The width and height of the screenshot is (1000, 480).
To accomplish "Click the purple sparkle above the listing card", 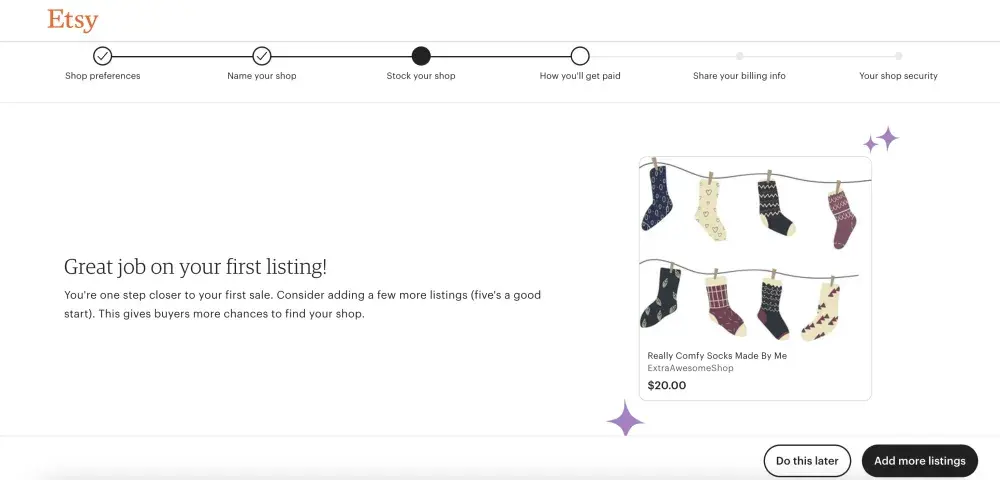I will 883,139.
